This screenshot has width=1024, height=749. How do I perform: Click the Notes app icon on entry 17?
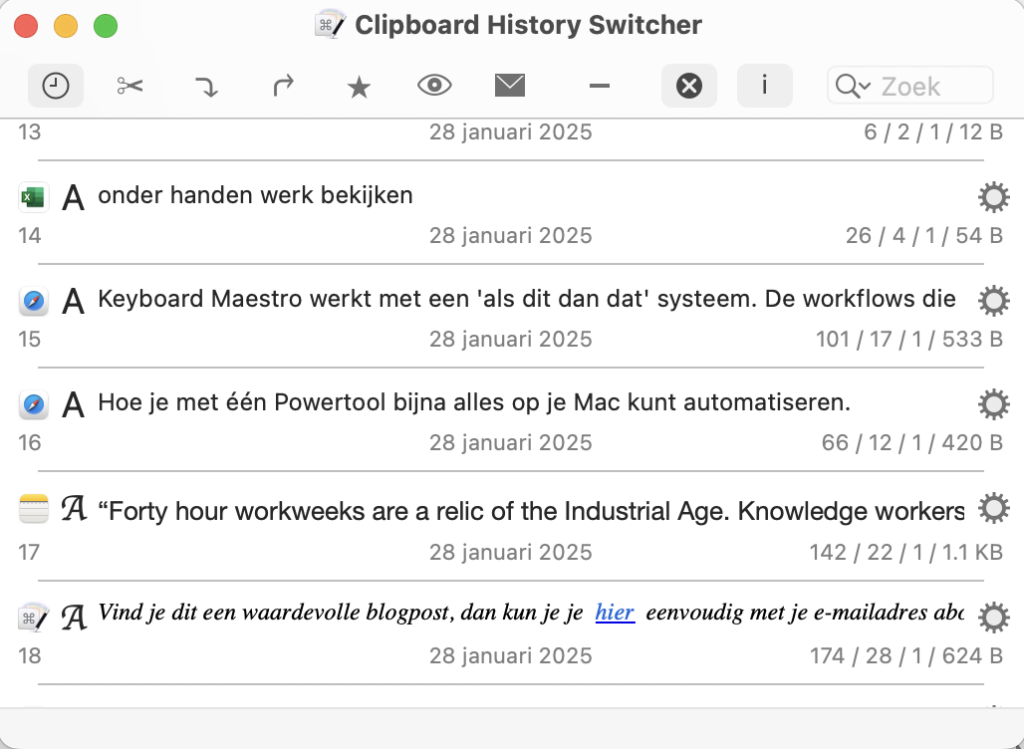pyautogui.click(x=33, y=511)
